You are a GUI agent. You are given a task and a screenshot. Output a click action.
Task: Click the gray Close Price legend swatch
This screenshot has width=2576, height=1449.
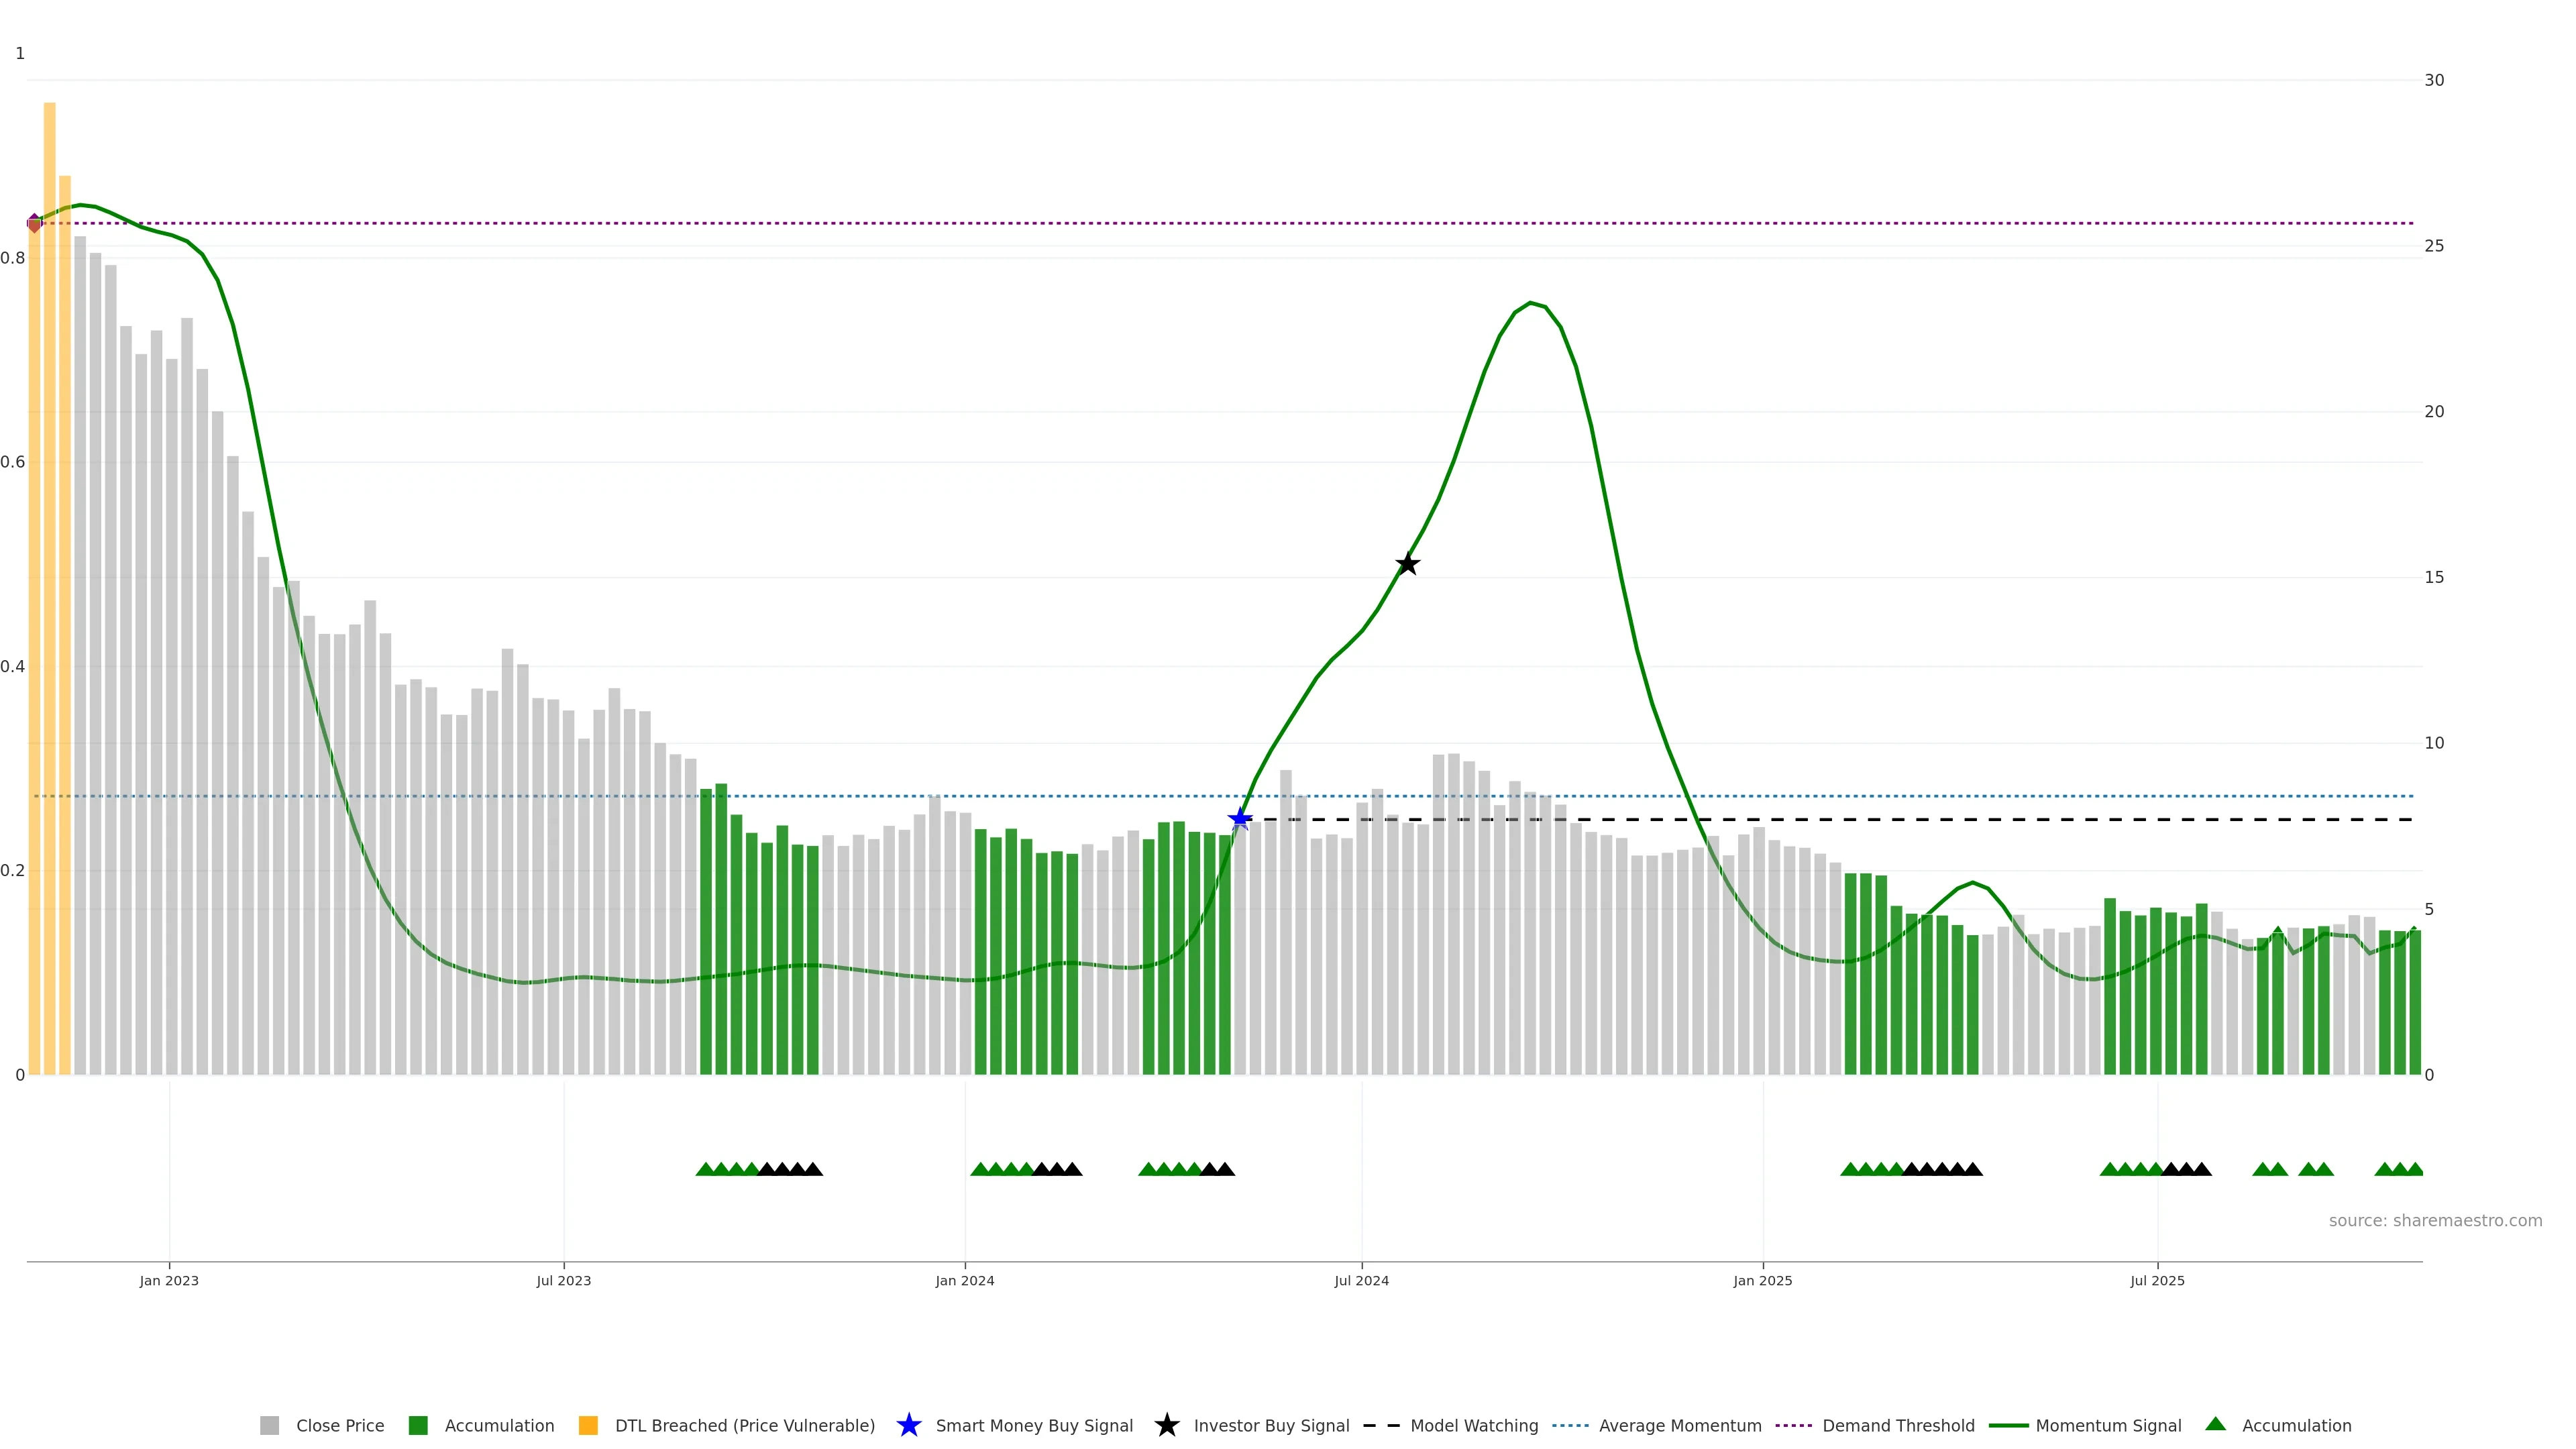pyautogui.click(x=269, y=1425)
